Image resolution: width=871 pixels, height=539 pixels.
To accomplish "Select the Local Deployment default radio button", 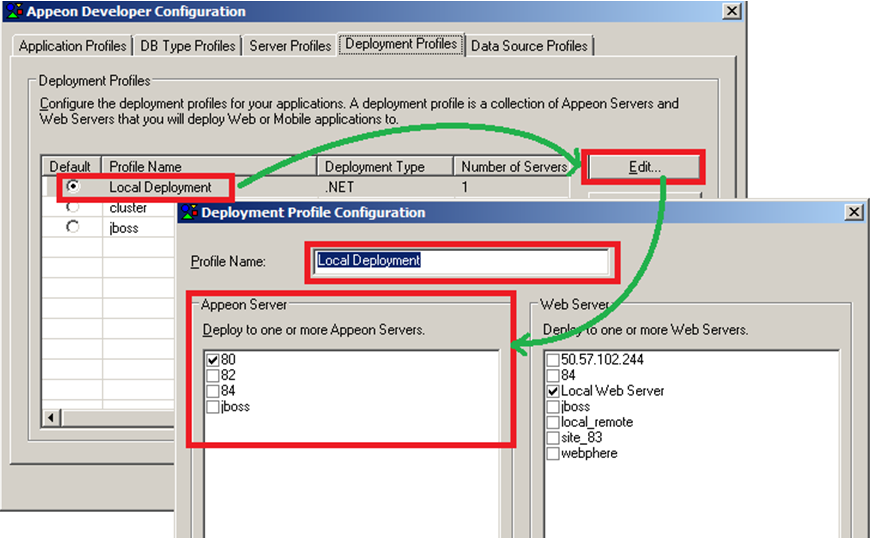I will coord(72,187).
